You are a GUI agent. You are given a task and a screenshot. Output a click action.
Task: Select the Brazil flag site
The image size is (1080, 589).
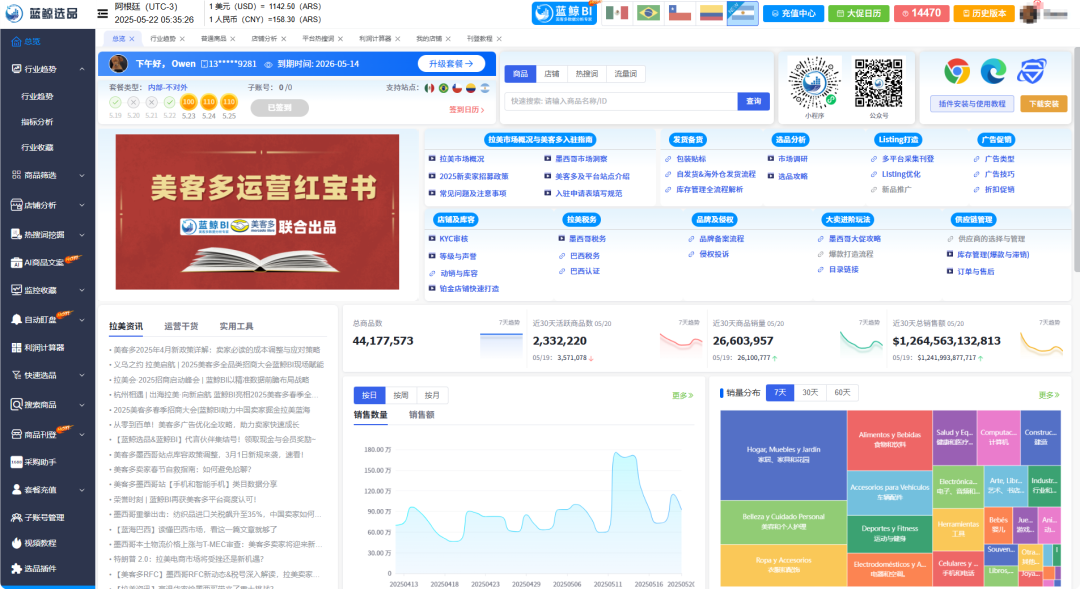[x=648, y=13]
